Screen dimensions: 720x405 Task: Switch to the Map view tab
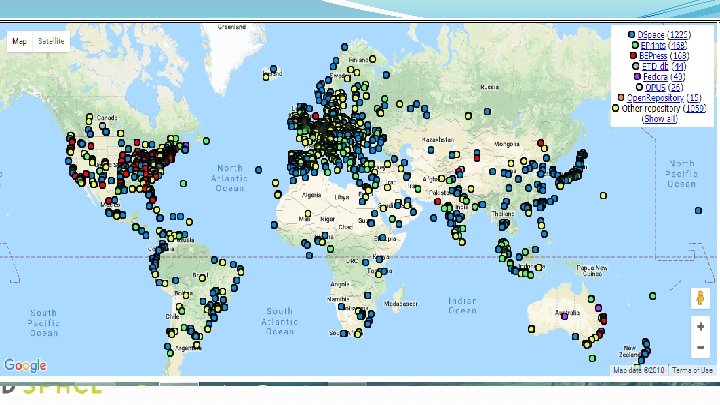click(x=19, y=41)
